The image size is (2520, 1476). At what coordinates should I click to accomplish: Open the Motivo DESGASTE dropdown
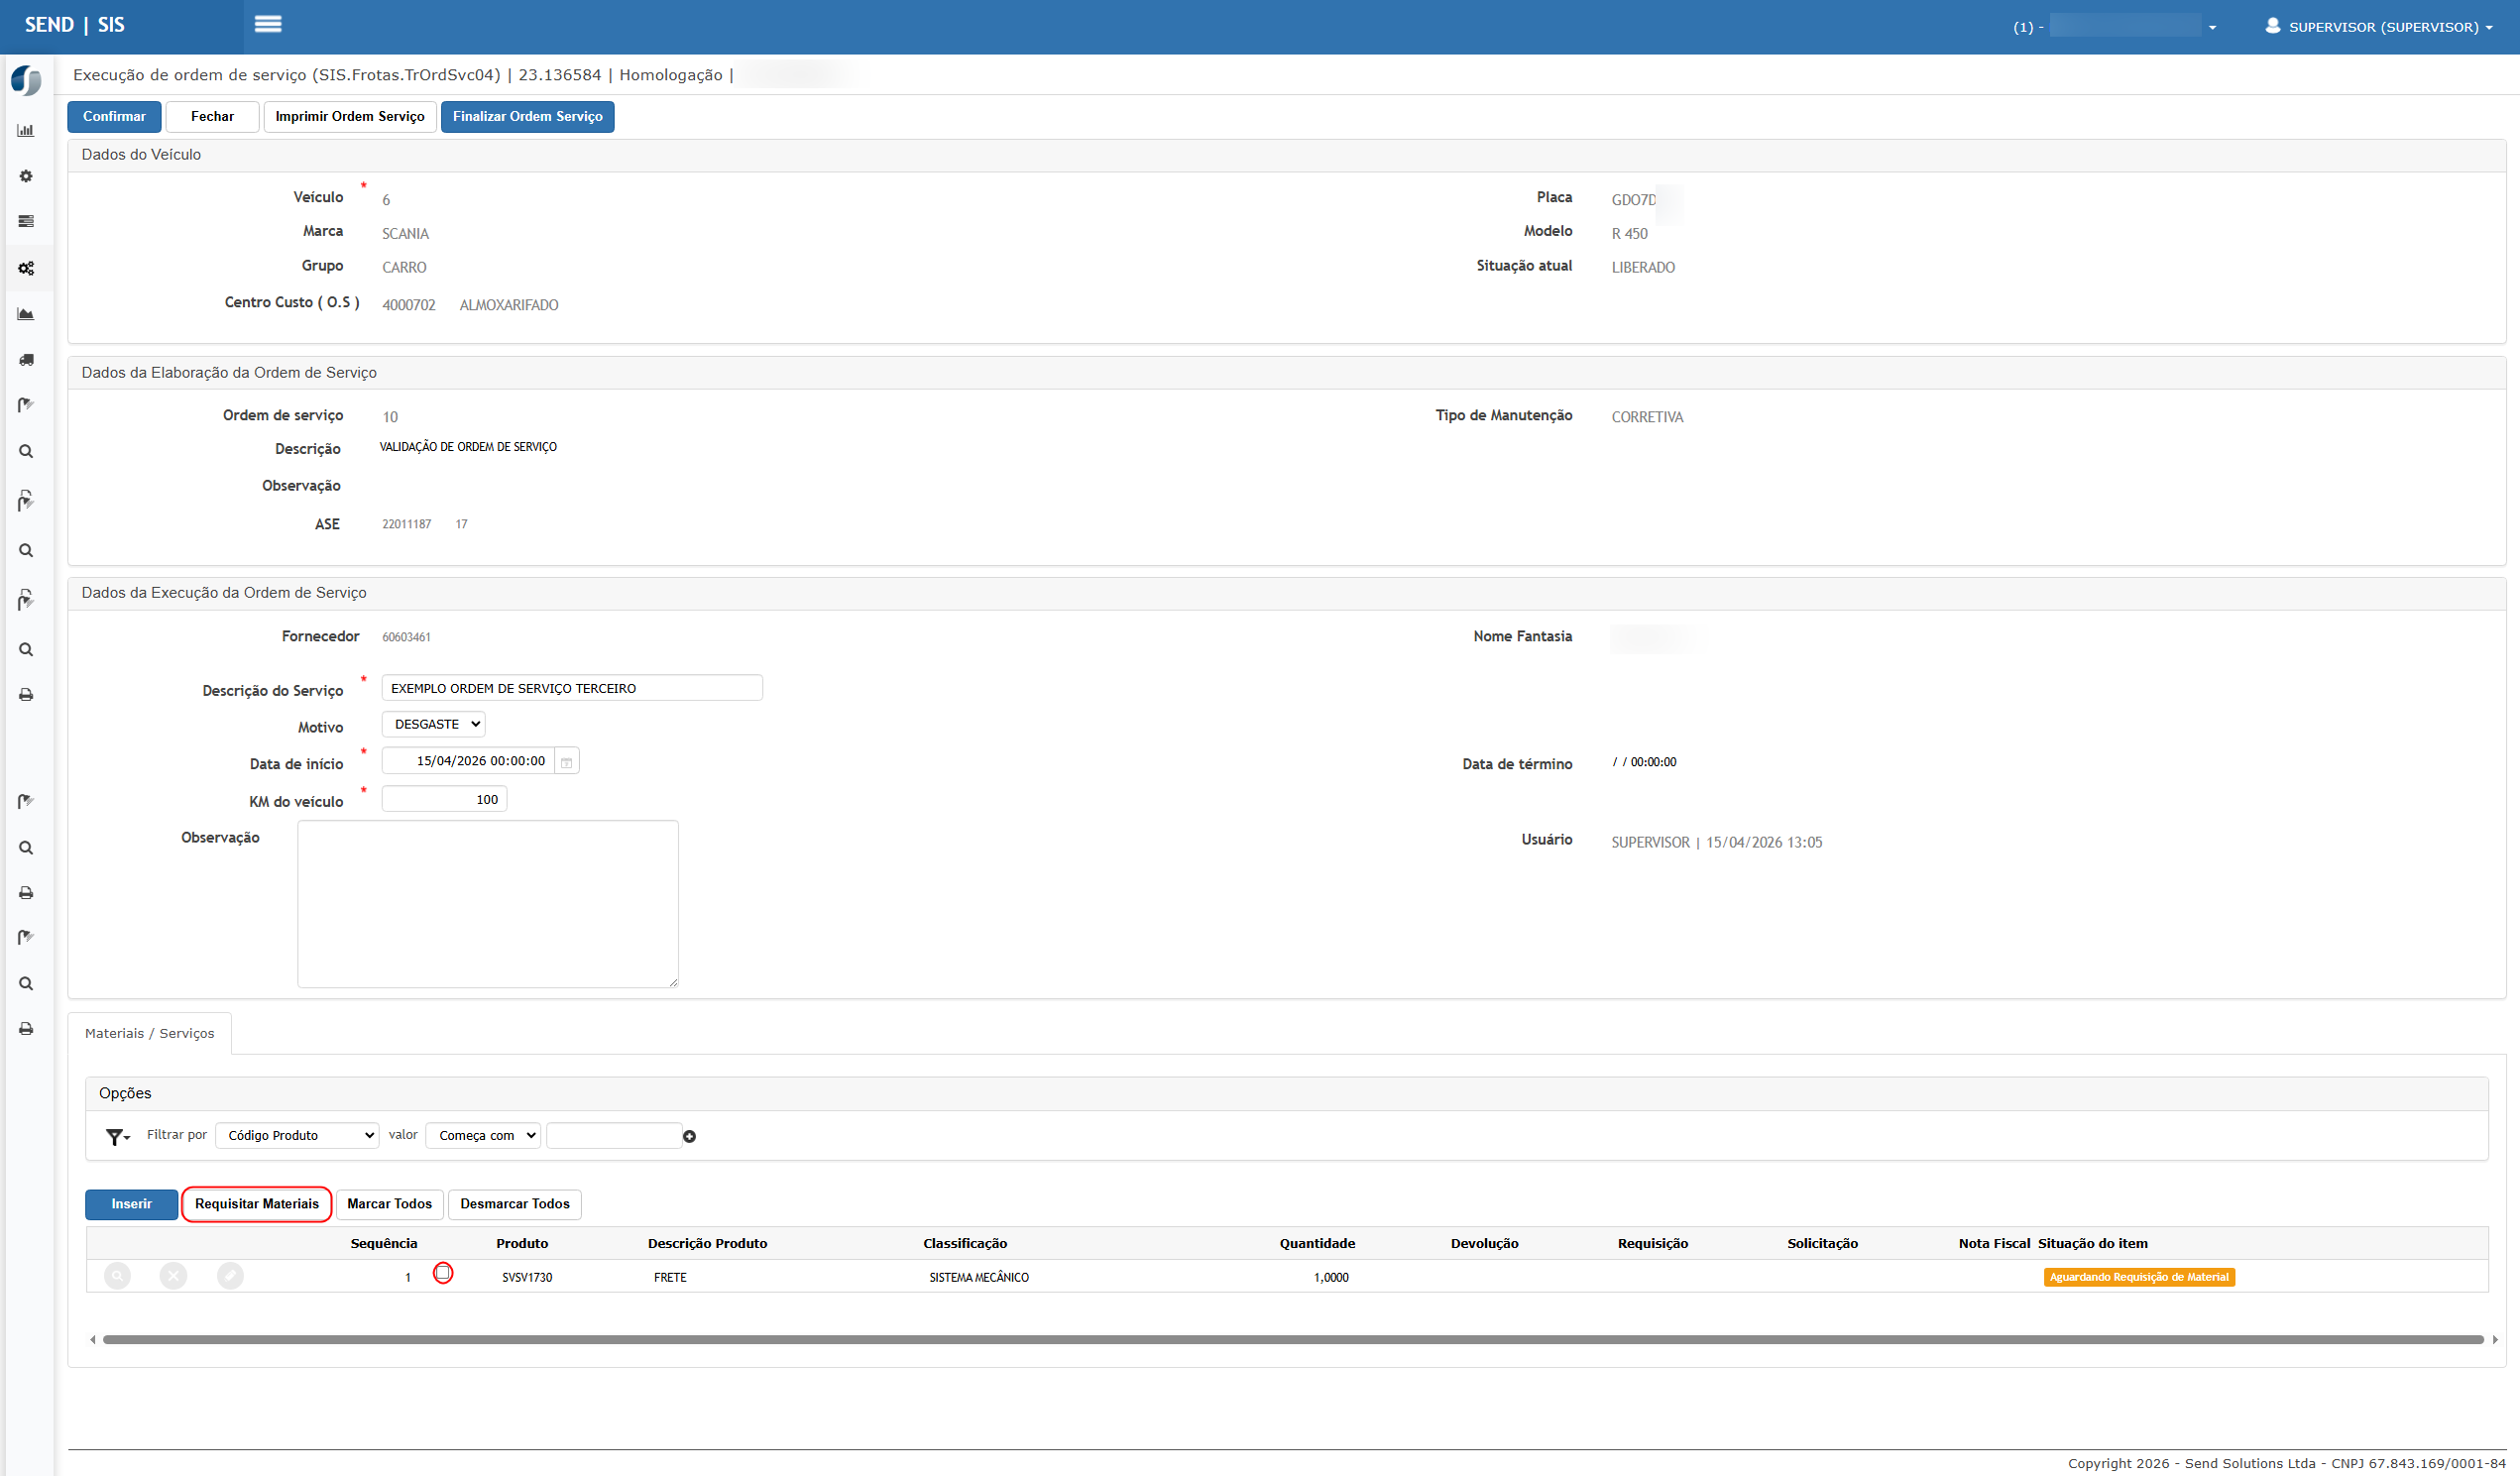tap(433, 724)
